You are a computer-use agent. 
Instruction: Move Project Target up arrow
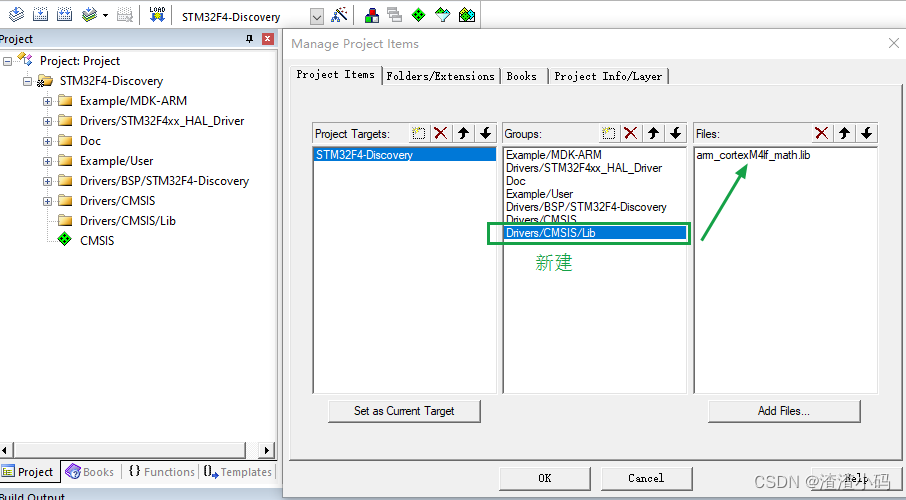click(463, 134)
